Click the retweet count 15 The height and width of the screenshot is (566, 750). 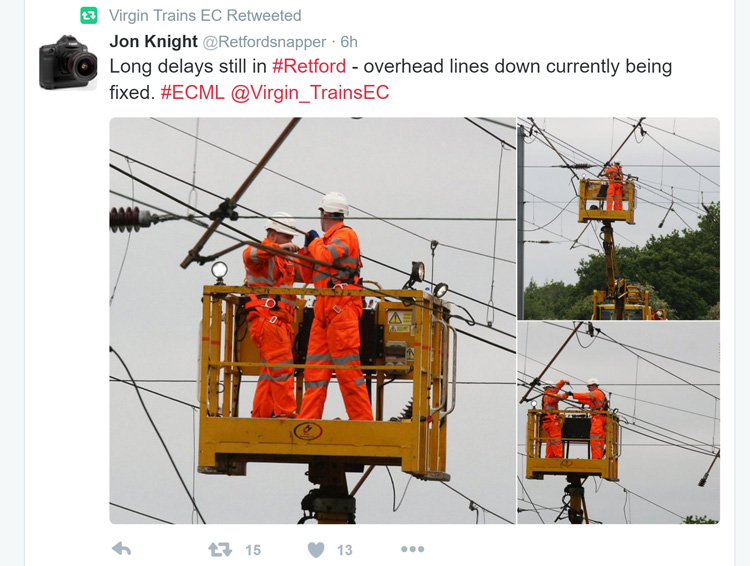tap(253, 550)
